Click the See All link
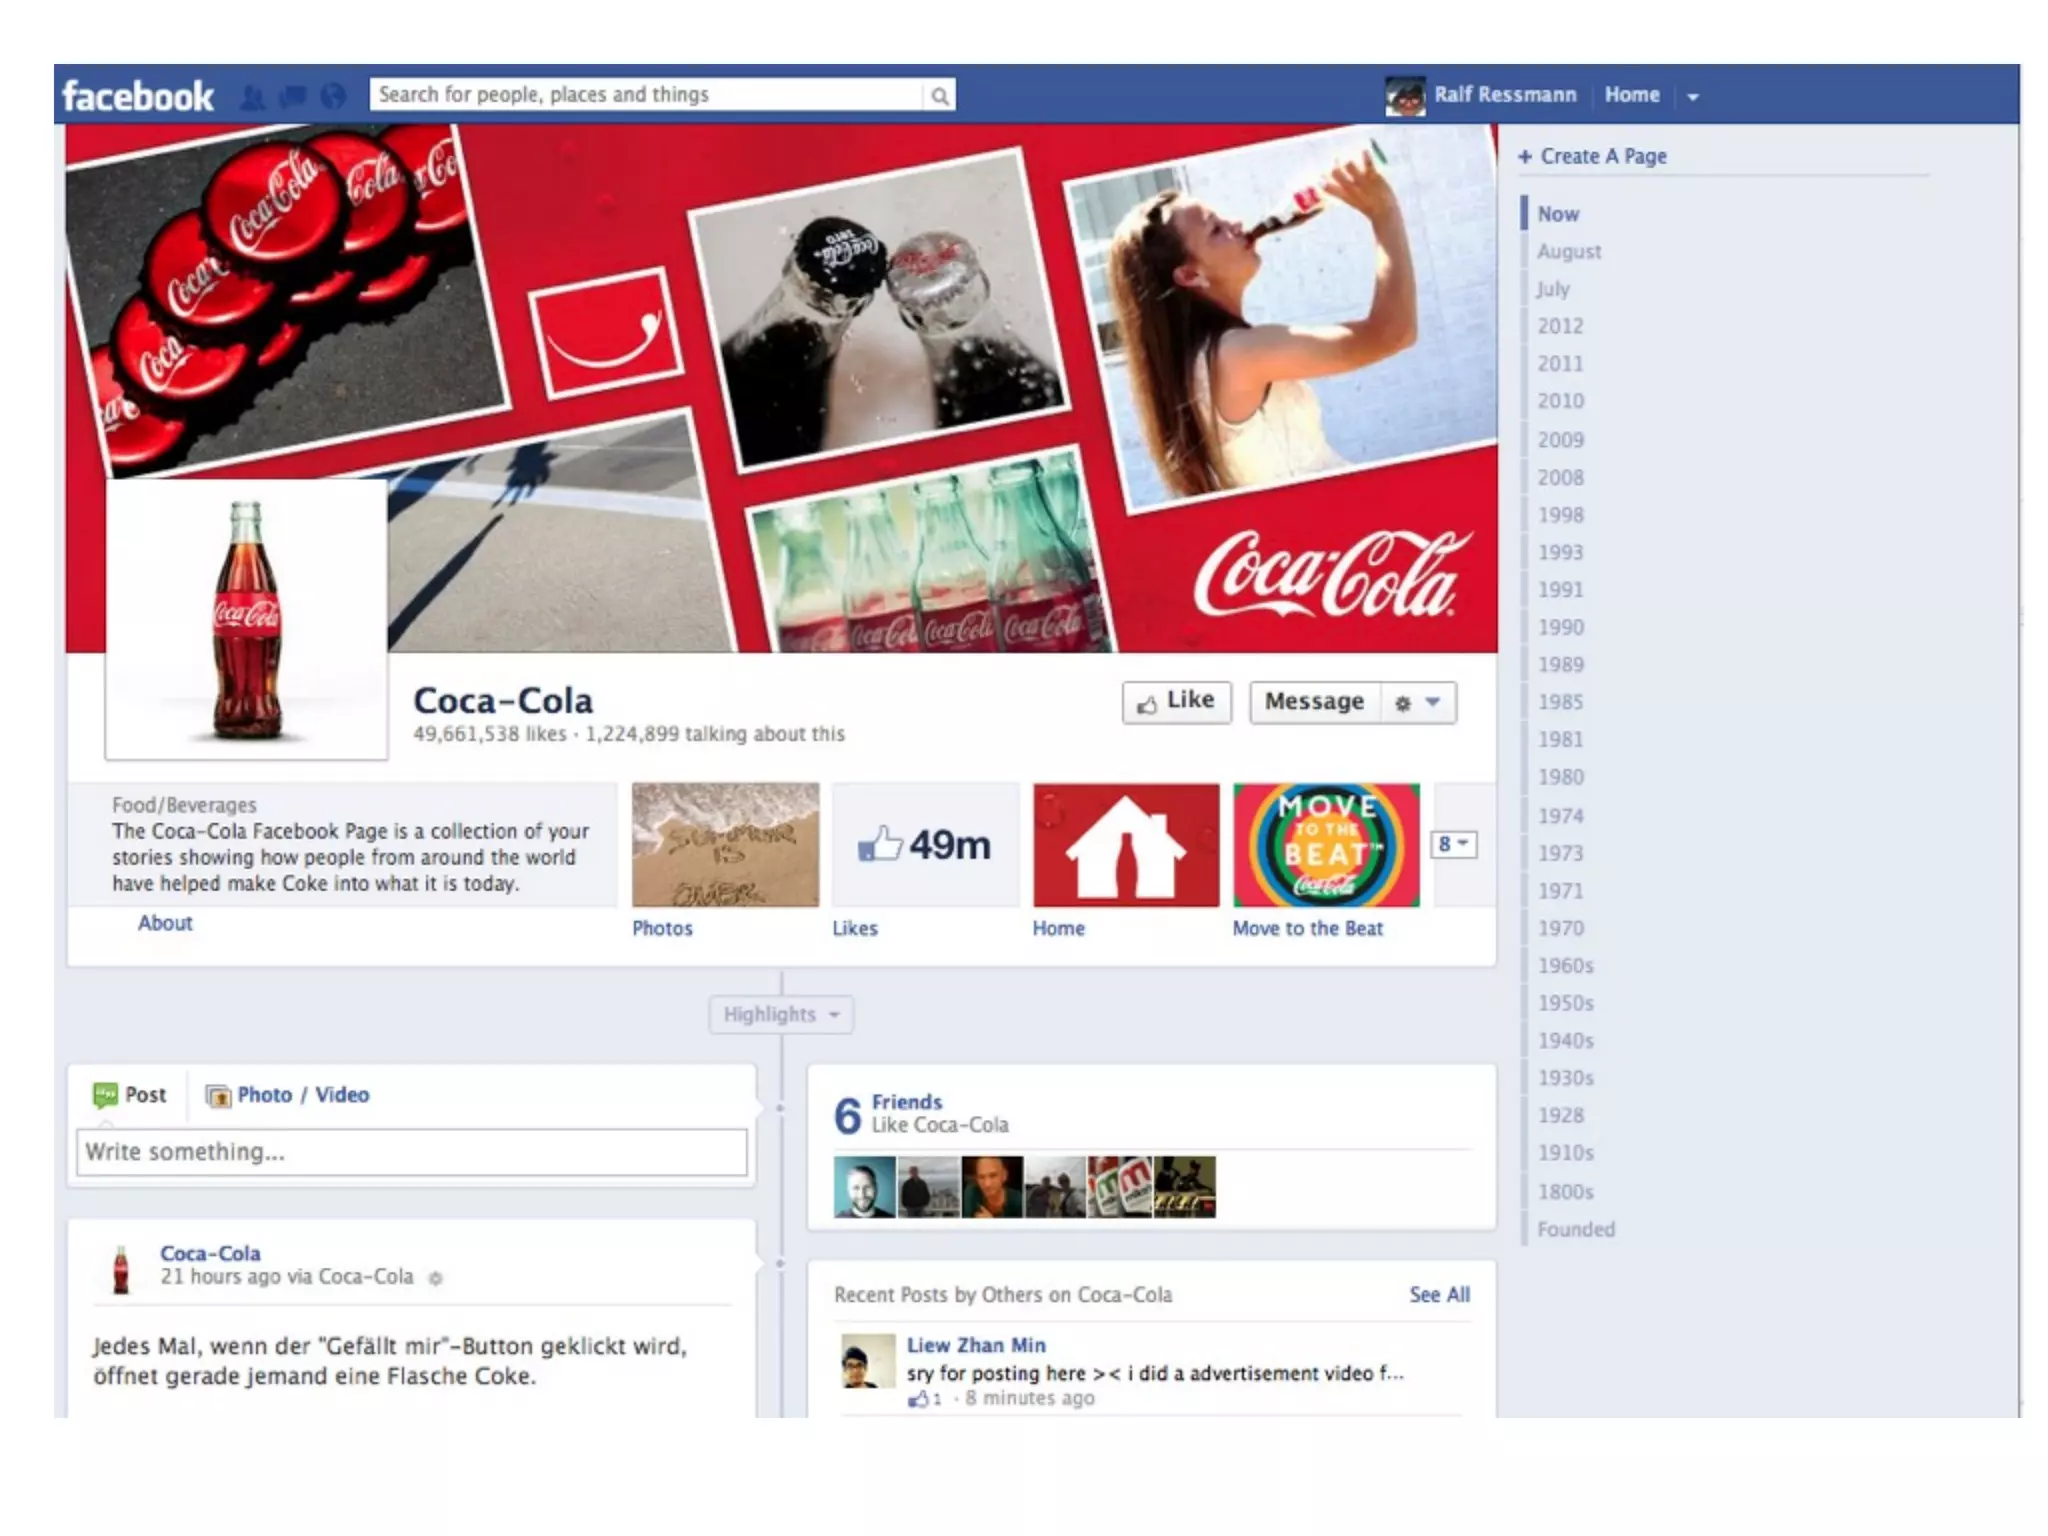 click(x=1439, y=1295)
